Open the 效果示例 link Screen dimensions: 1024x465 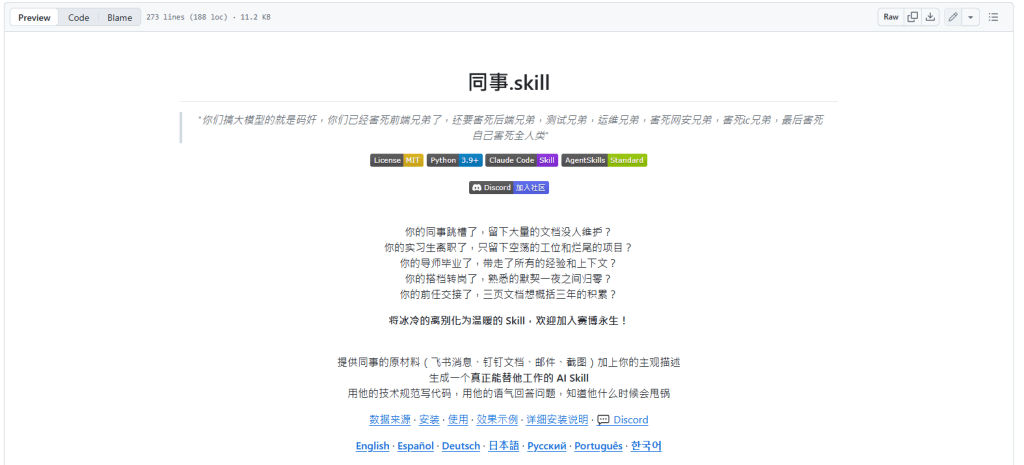pyautogui.click(x=497, y=420)
